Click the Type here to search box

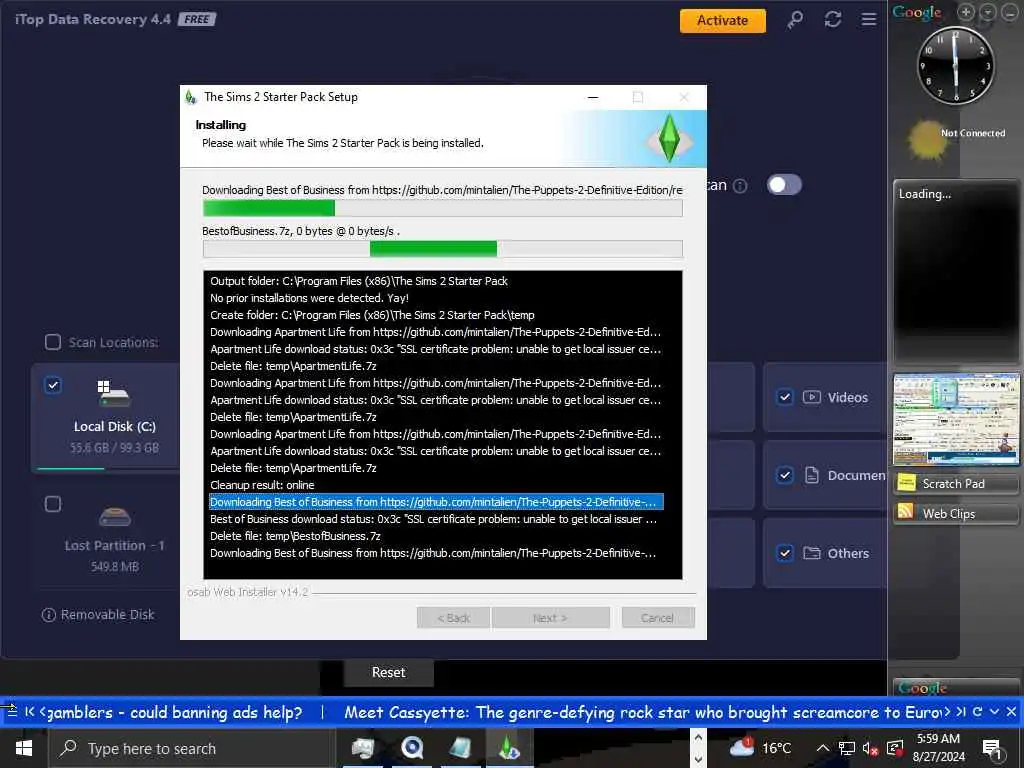pyautogui.click(x=192, y=748)
